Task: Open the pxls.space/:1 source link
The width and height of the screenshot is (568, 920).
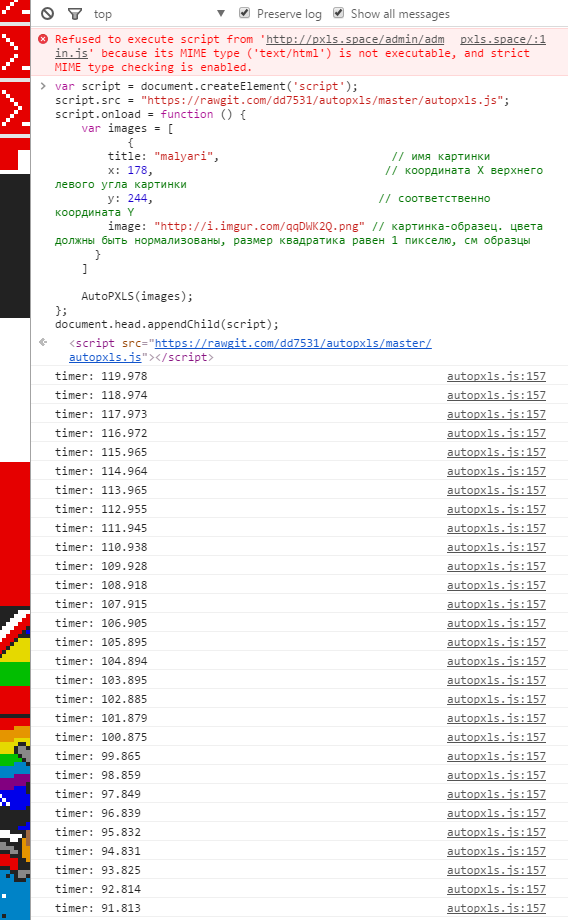Action: click(503, 39)
